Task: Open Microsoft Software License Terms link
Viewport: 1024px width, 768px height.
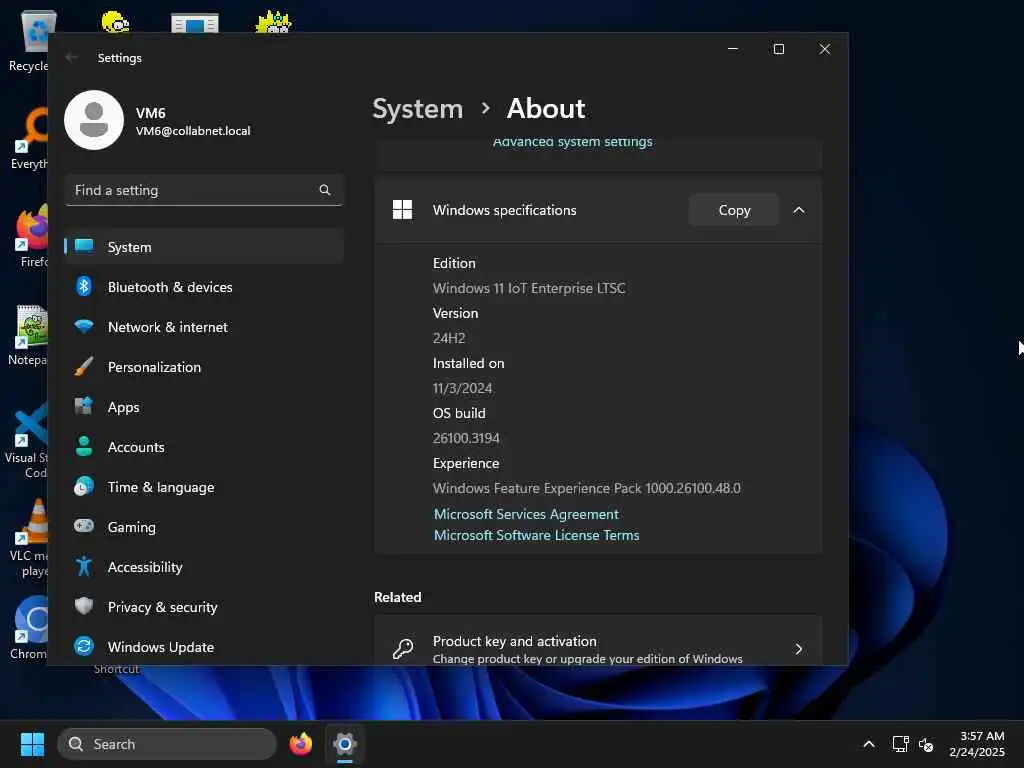Action: (x=537, y=535)
